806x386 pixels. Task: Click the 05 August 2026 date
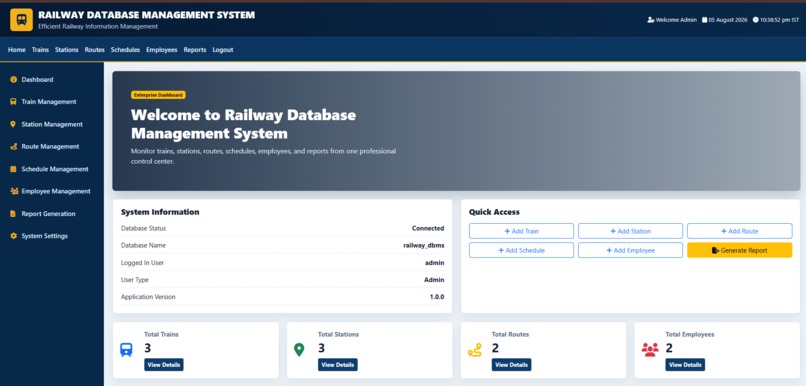[728, 20]
